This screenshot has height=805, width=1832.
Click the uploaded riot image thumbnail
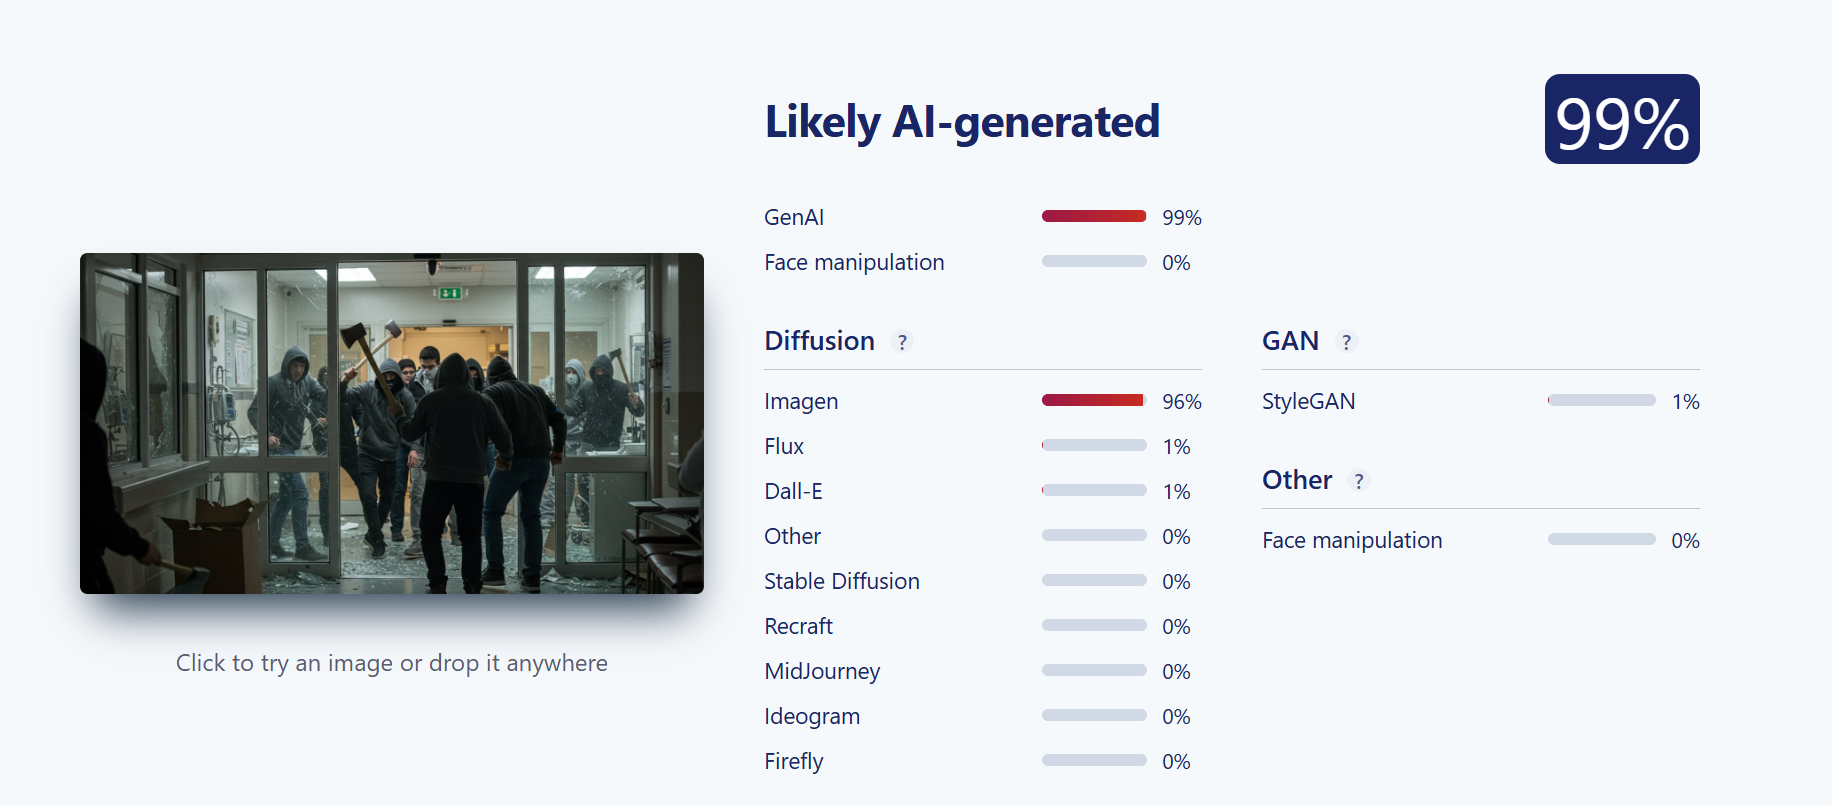392,423
